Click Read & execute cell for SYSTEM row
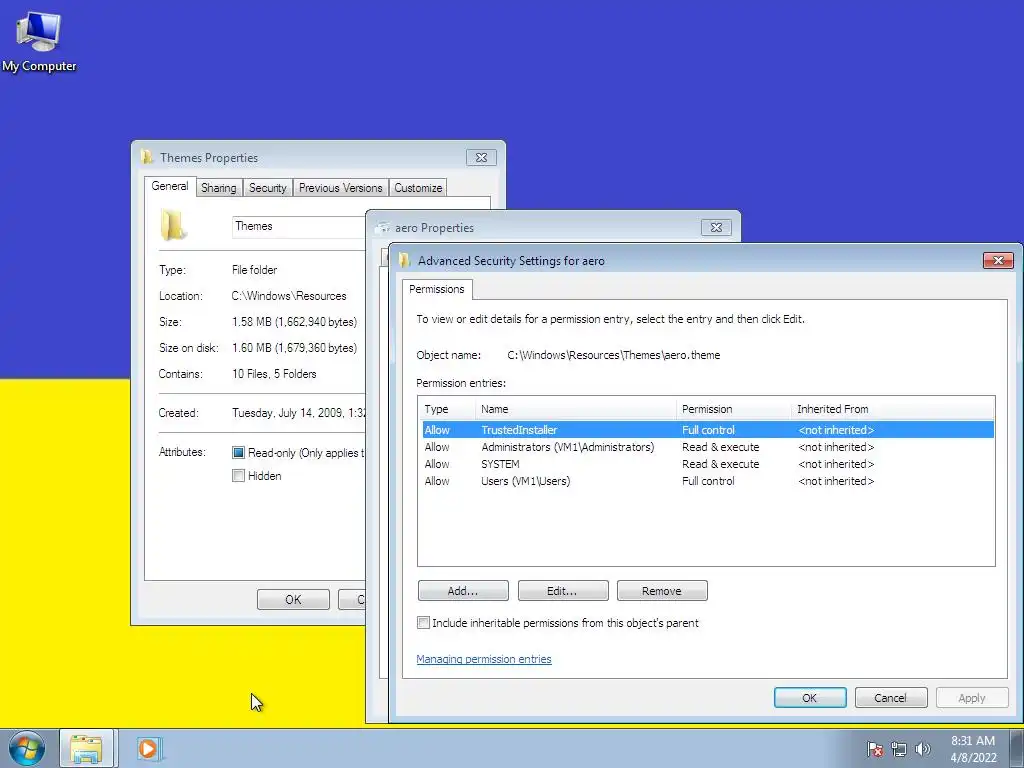 pyautogui.click(x=720, y=464)
